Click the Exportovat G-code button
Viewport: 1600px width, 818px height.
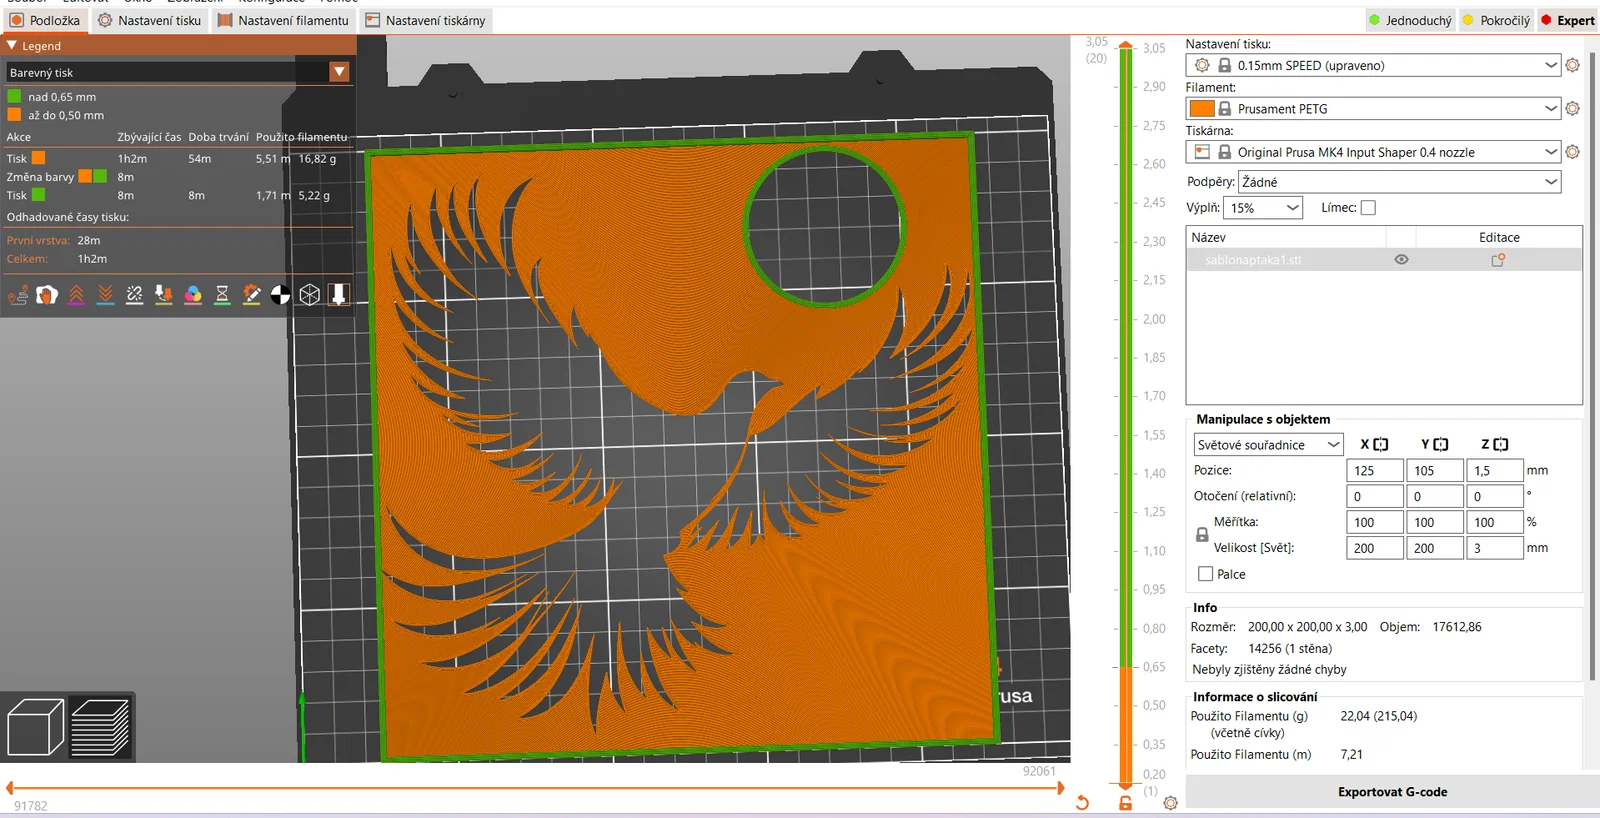[x=1392, y=792]
